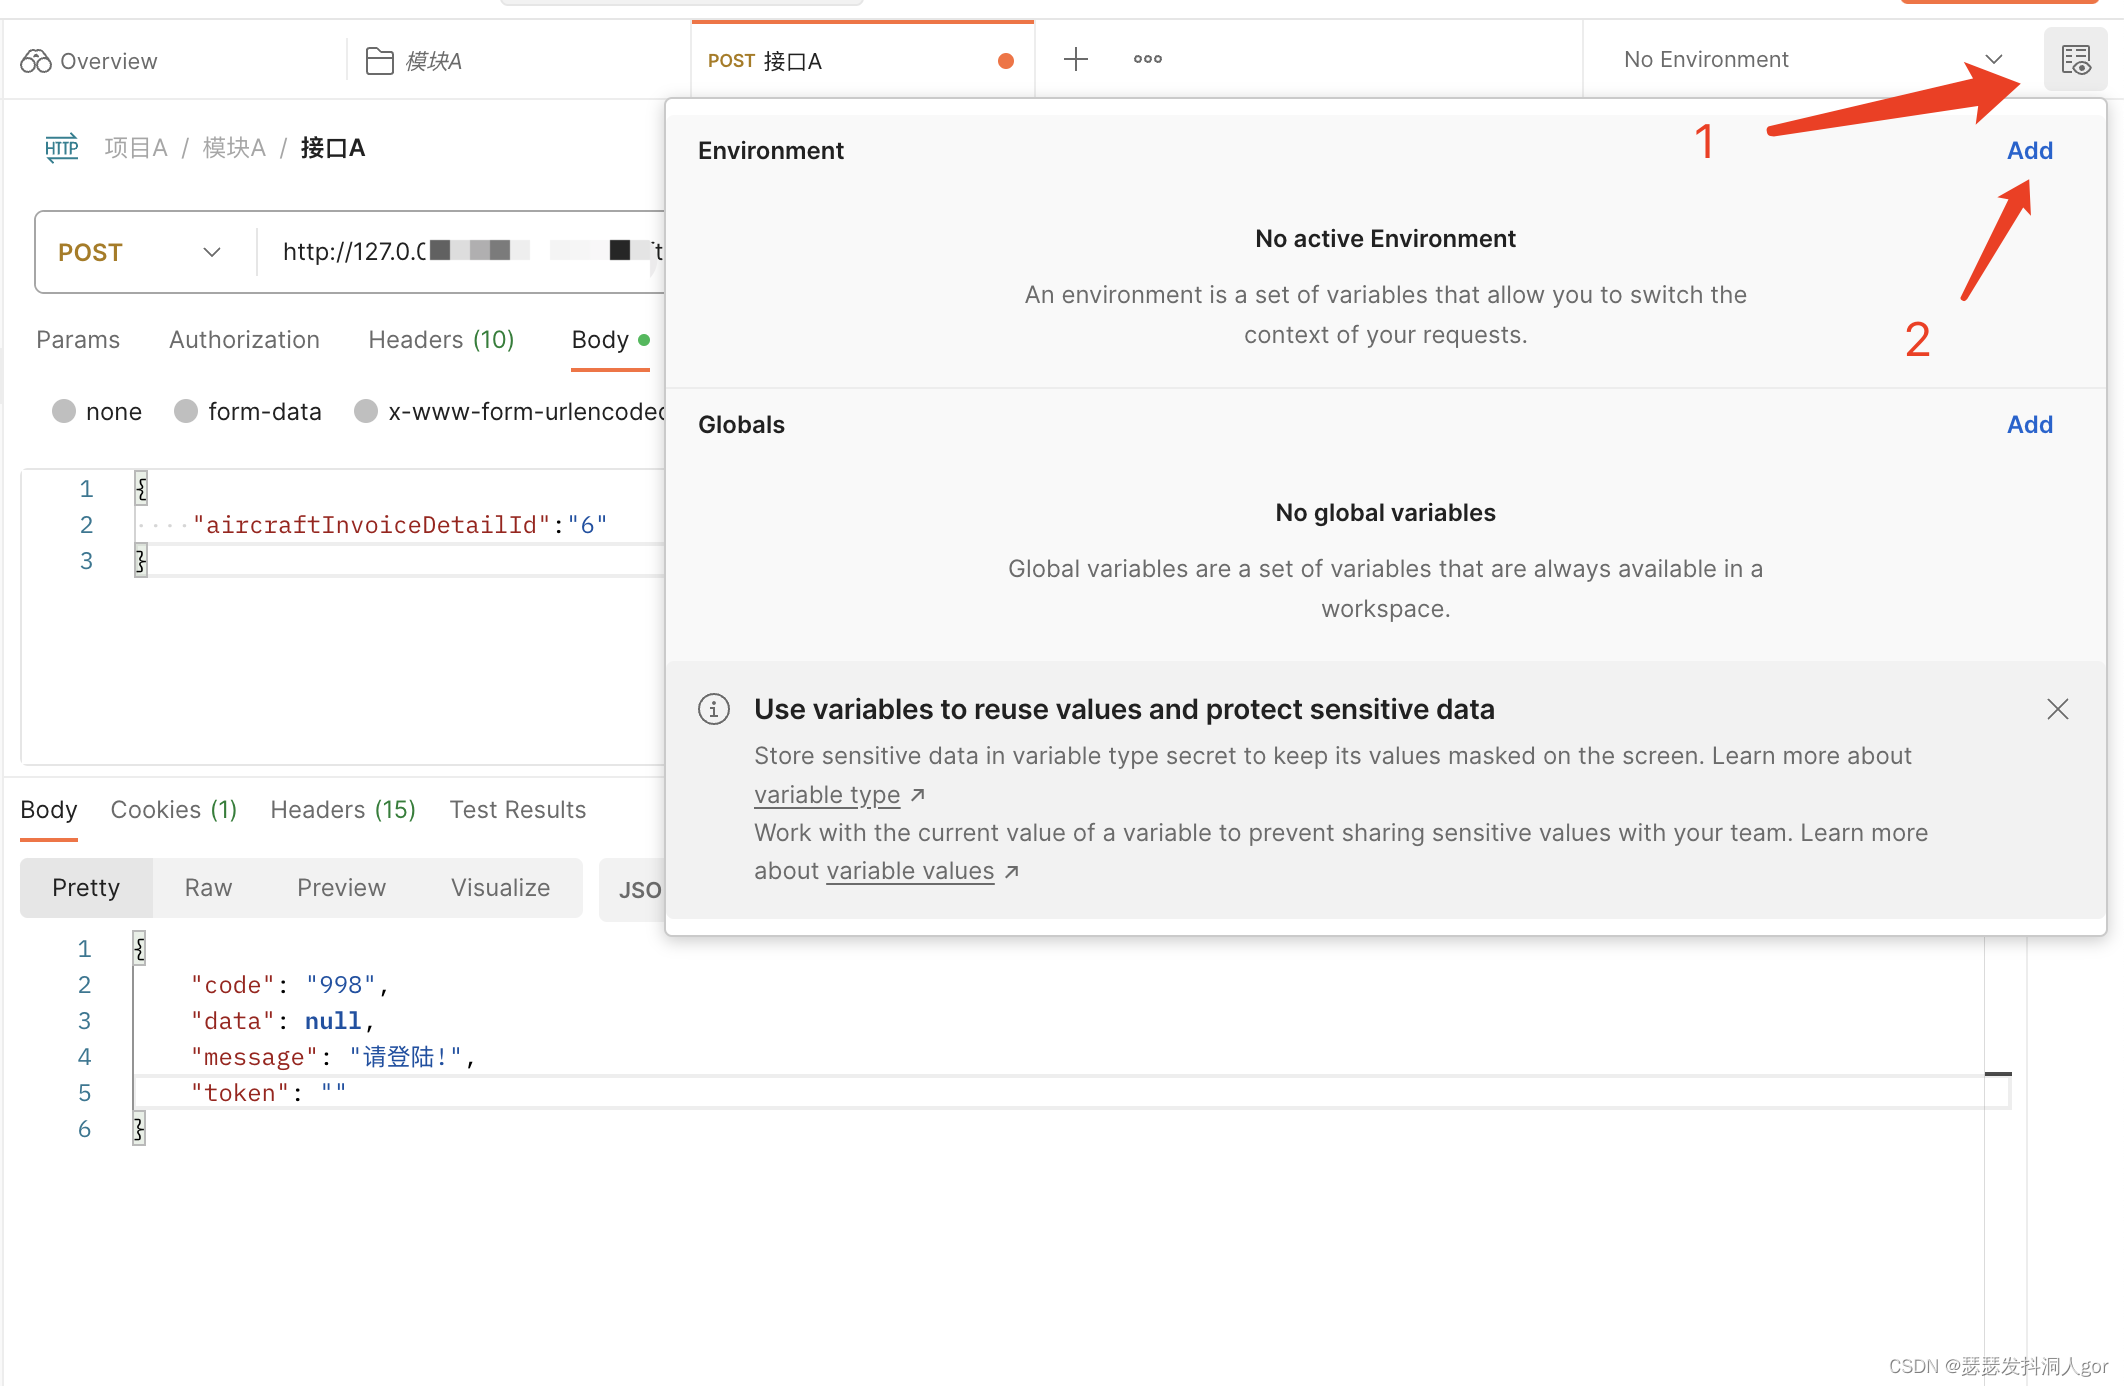
Task: Open the Params tab
Action: (x=78, y=340)
